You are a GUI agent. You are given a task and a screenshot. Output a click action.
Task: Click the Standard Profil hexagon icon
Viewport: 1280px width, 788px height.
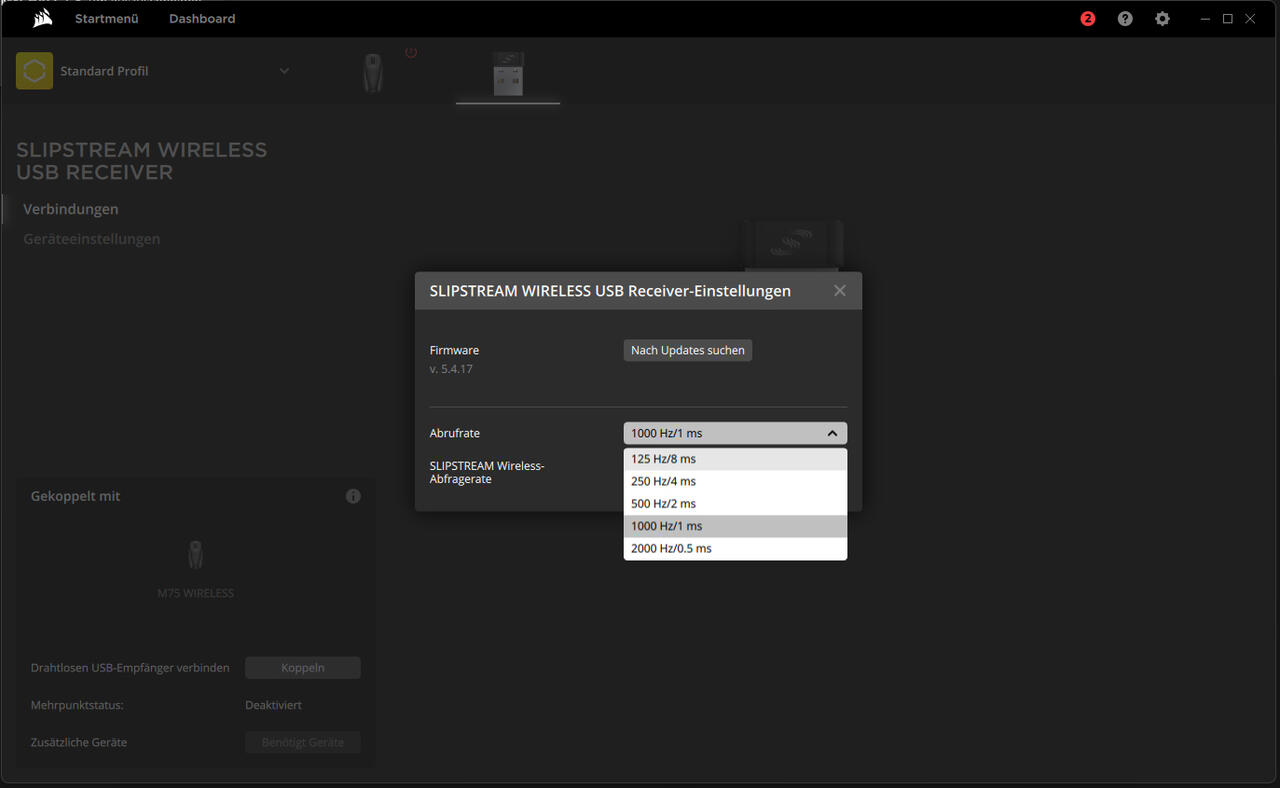[34, 71]
